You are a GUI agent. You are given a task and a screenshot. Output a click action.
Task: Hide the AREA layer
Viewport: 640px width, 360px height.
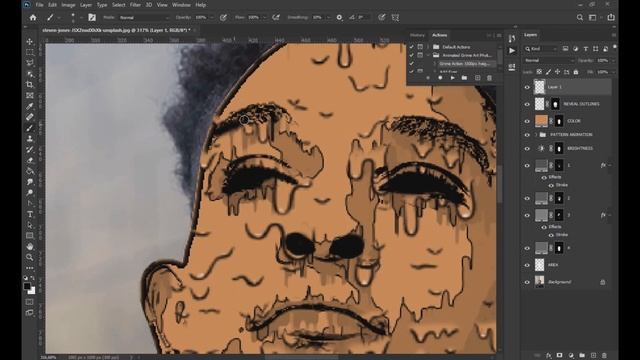click(527, 265)
